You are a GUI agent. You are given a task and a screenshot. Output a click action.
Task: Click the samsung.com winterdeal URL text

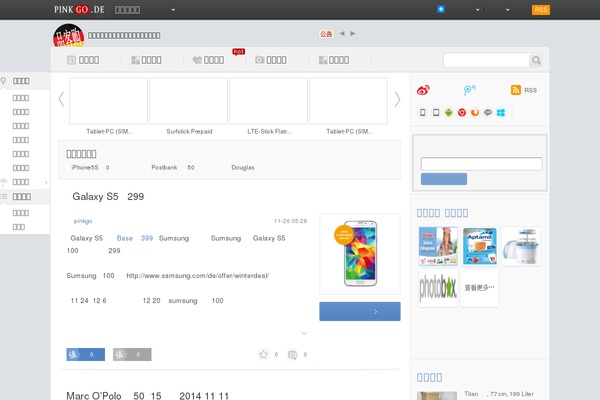197,276
